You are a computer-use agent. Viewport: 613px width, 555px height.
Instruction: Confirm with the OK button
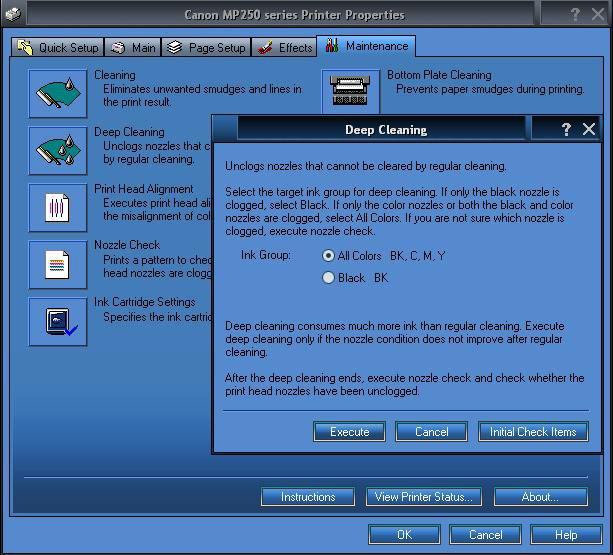[x=404, y=534]
